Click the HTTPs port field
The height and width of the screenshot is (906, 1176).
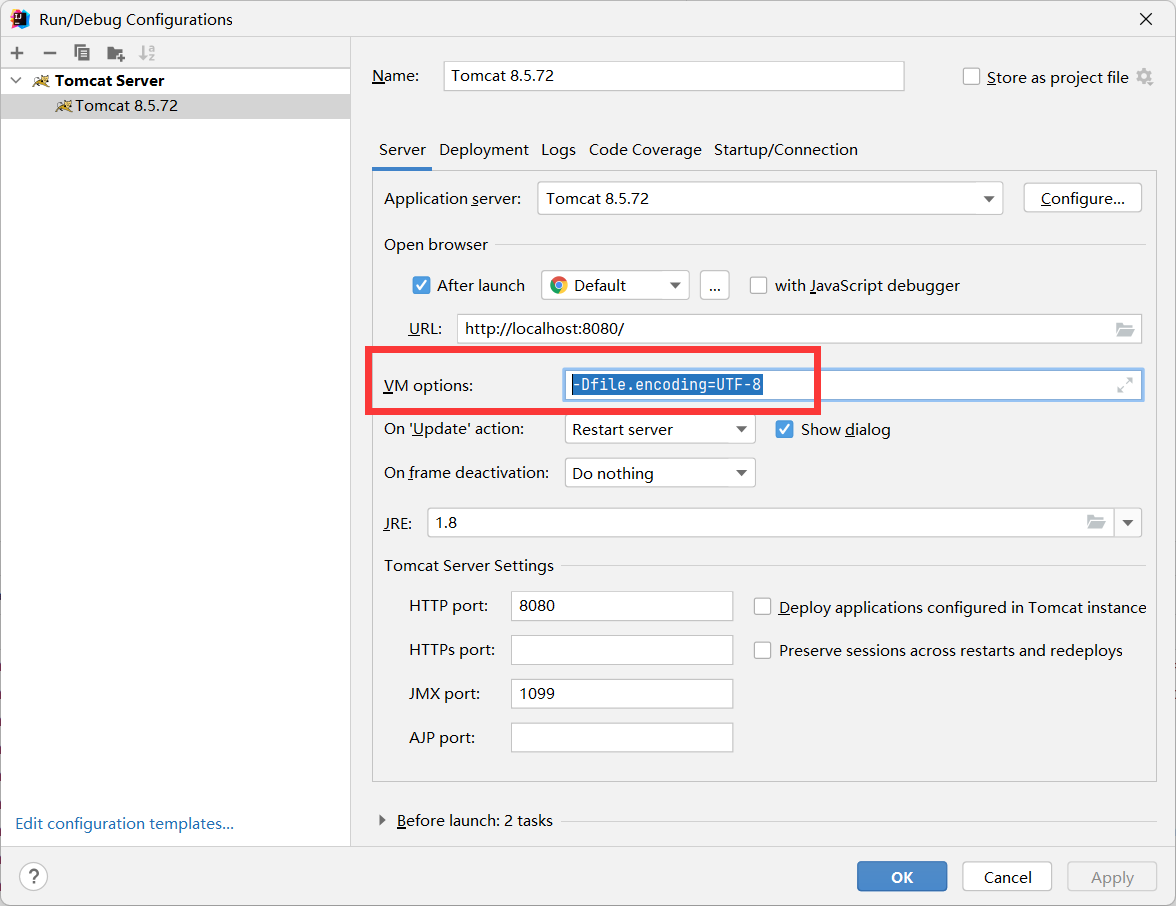622,650
